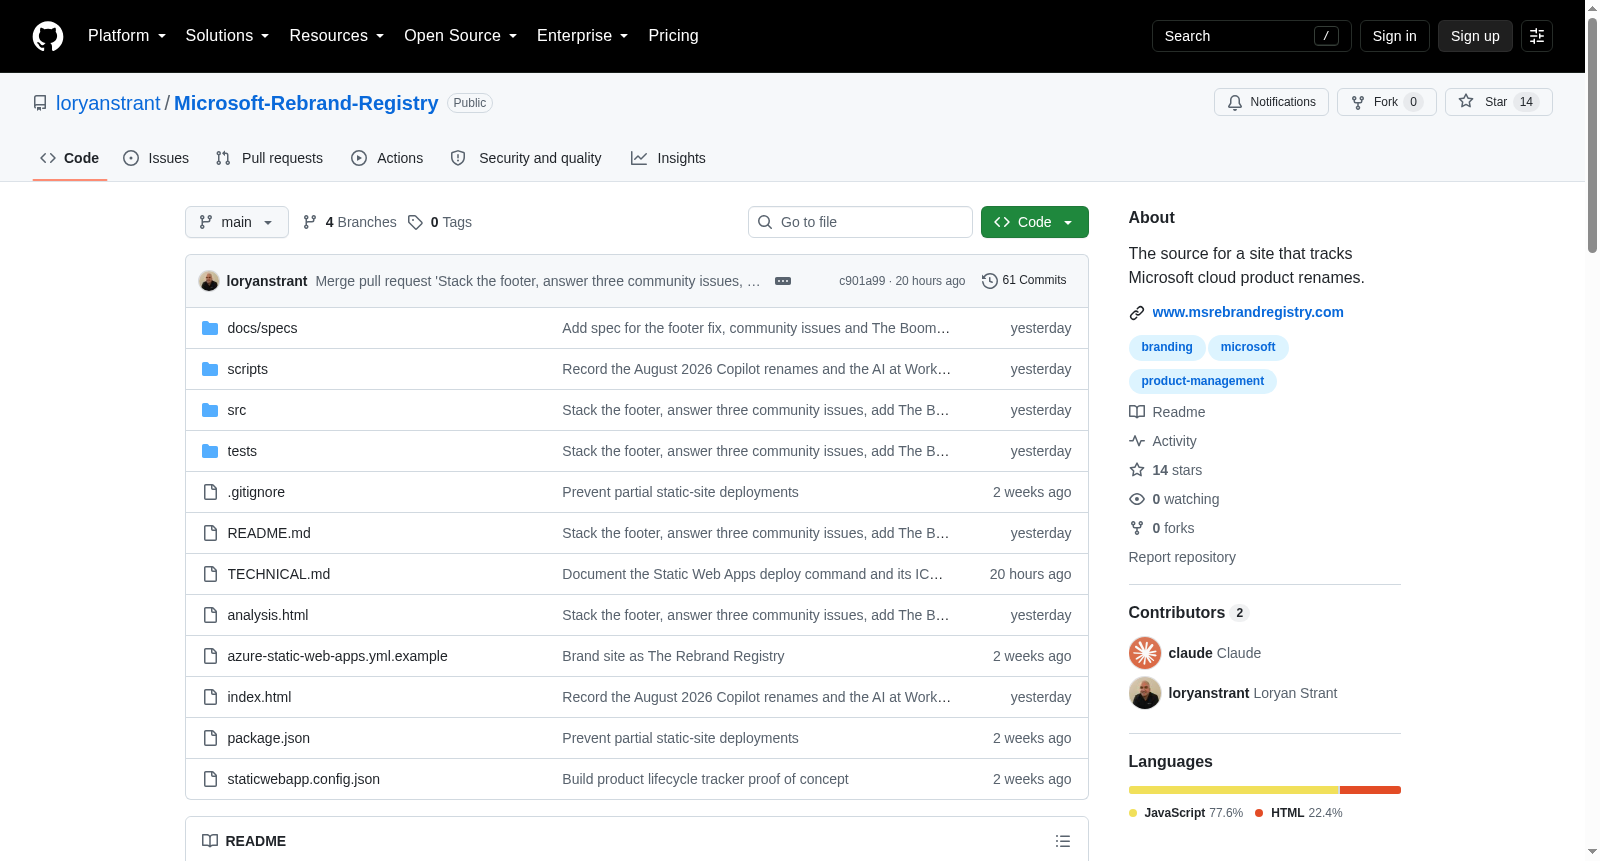Switch to the Issues tab
The width and height of the screenshot is (1600, 861).
point(156,158)
